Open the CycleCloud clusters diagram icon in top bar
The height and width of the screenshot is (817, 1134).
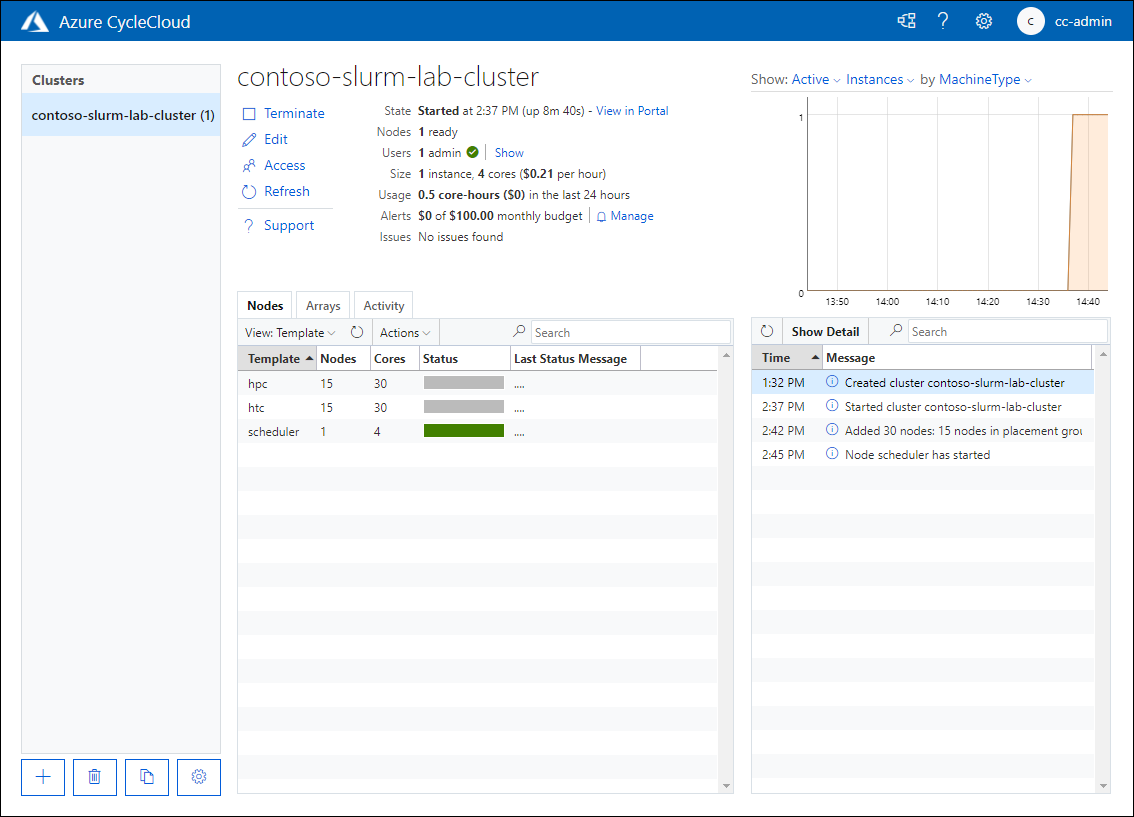click(906, 20)
